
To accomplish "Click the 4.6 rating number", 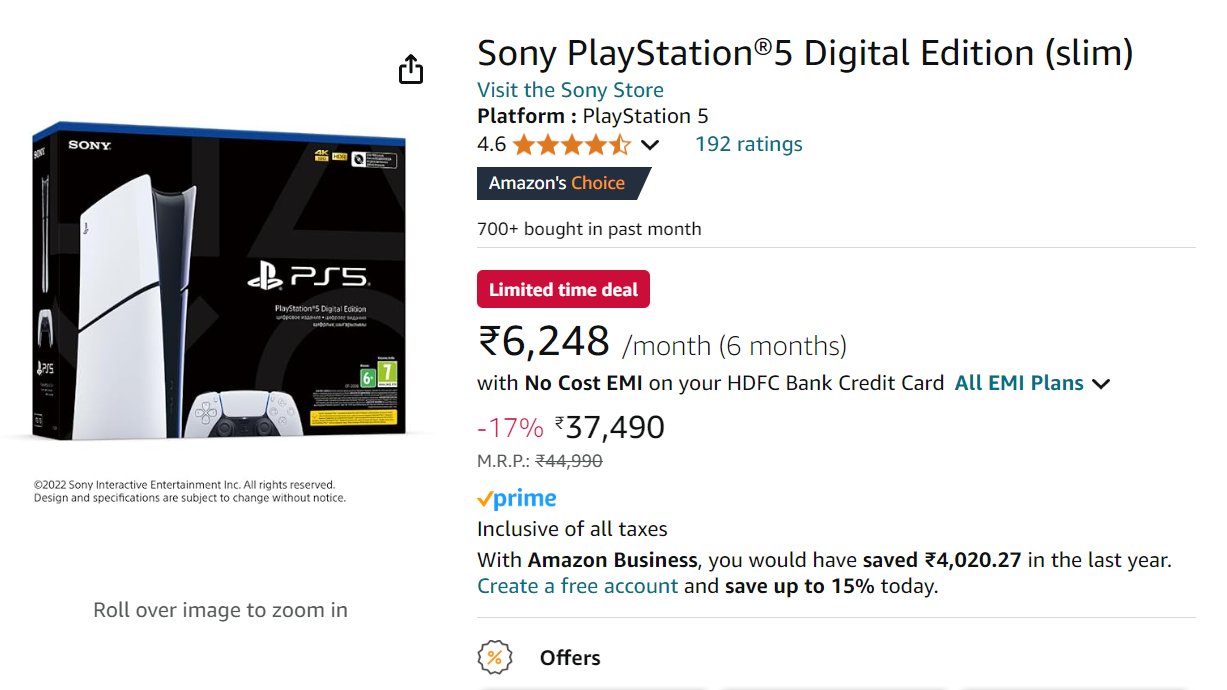I will (x=491, y=145).
